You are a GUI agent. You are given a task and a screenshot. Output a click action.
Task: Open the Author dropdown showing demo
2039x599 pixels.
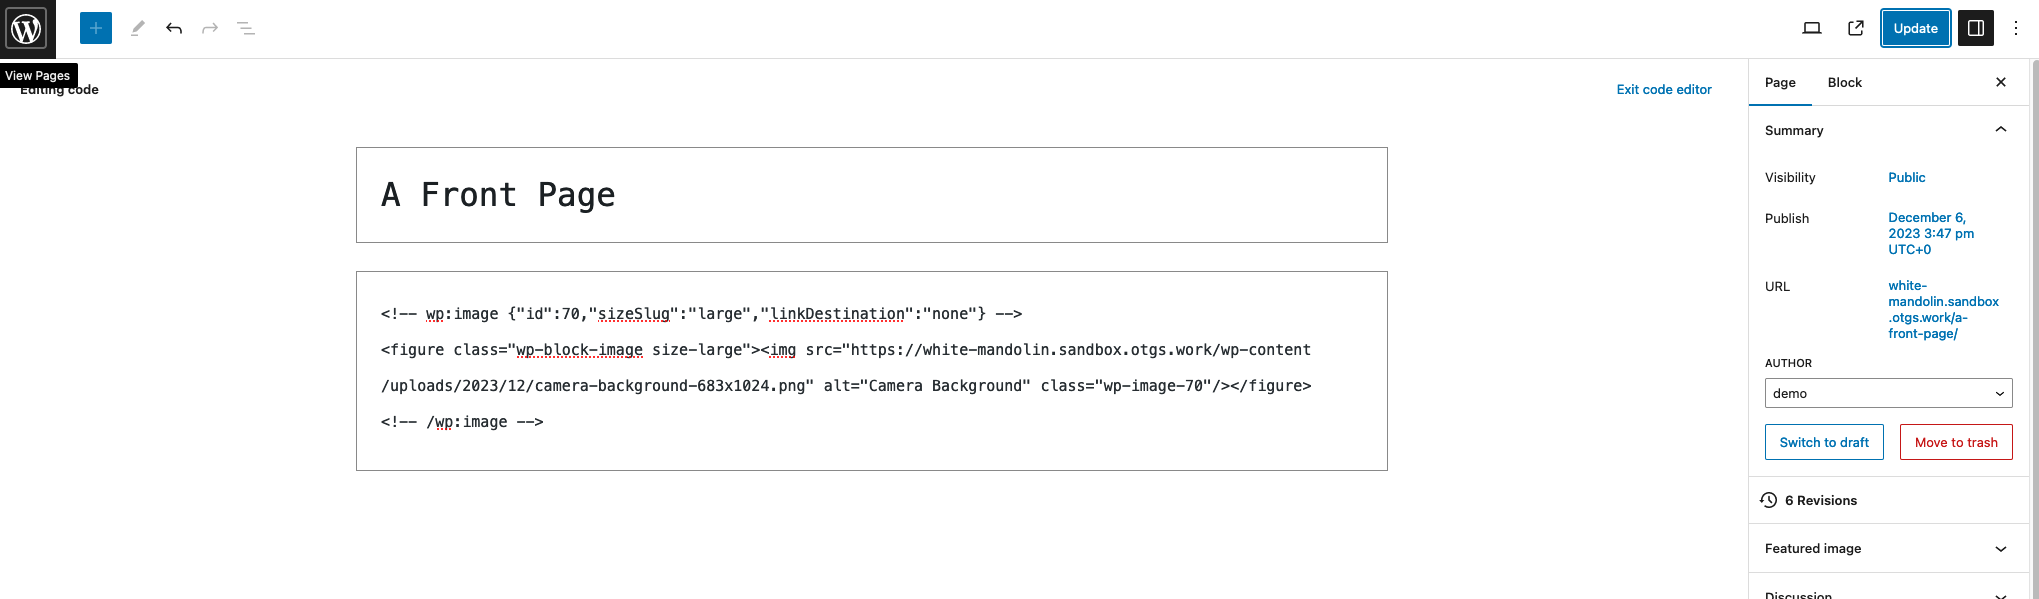coord(1888,393)
